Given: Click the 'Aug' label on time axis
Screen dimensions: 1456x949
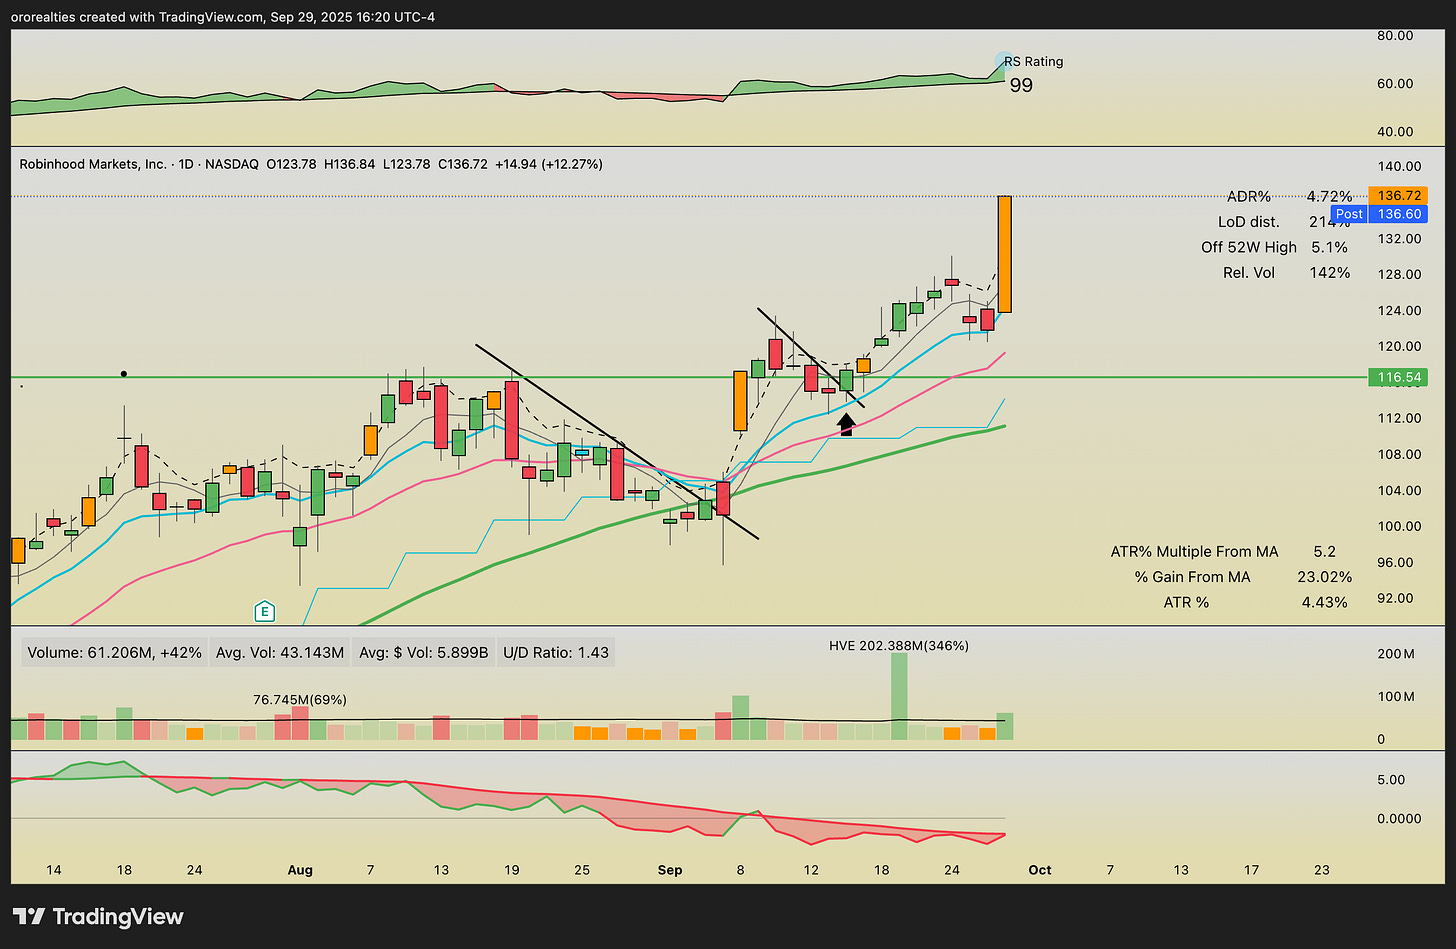Looking at the screenshot, I should [x=300, y=870].
